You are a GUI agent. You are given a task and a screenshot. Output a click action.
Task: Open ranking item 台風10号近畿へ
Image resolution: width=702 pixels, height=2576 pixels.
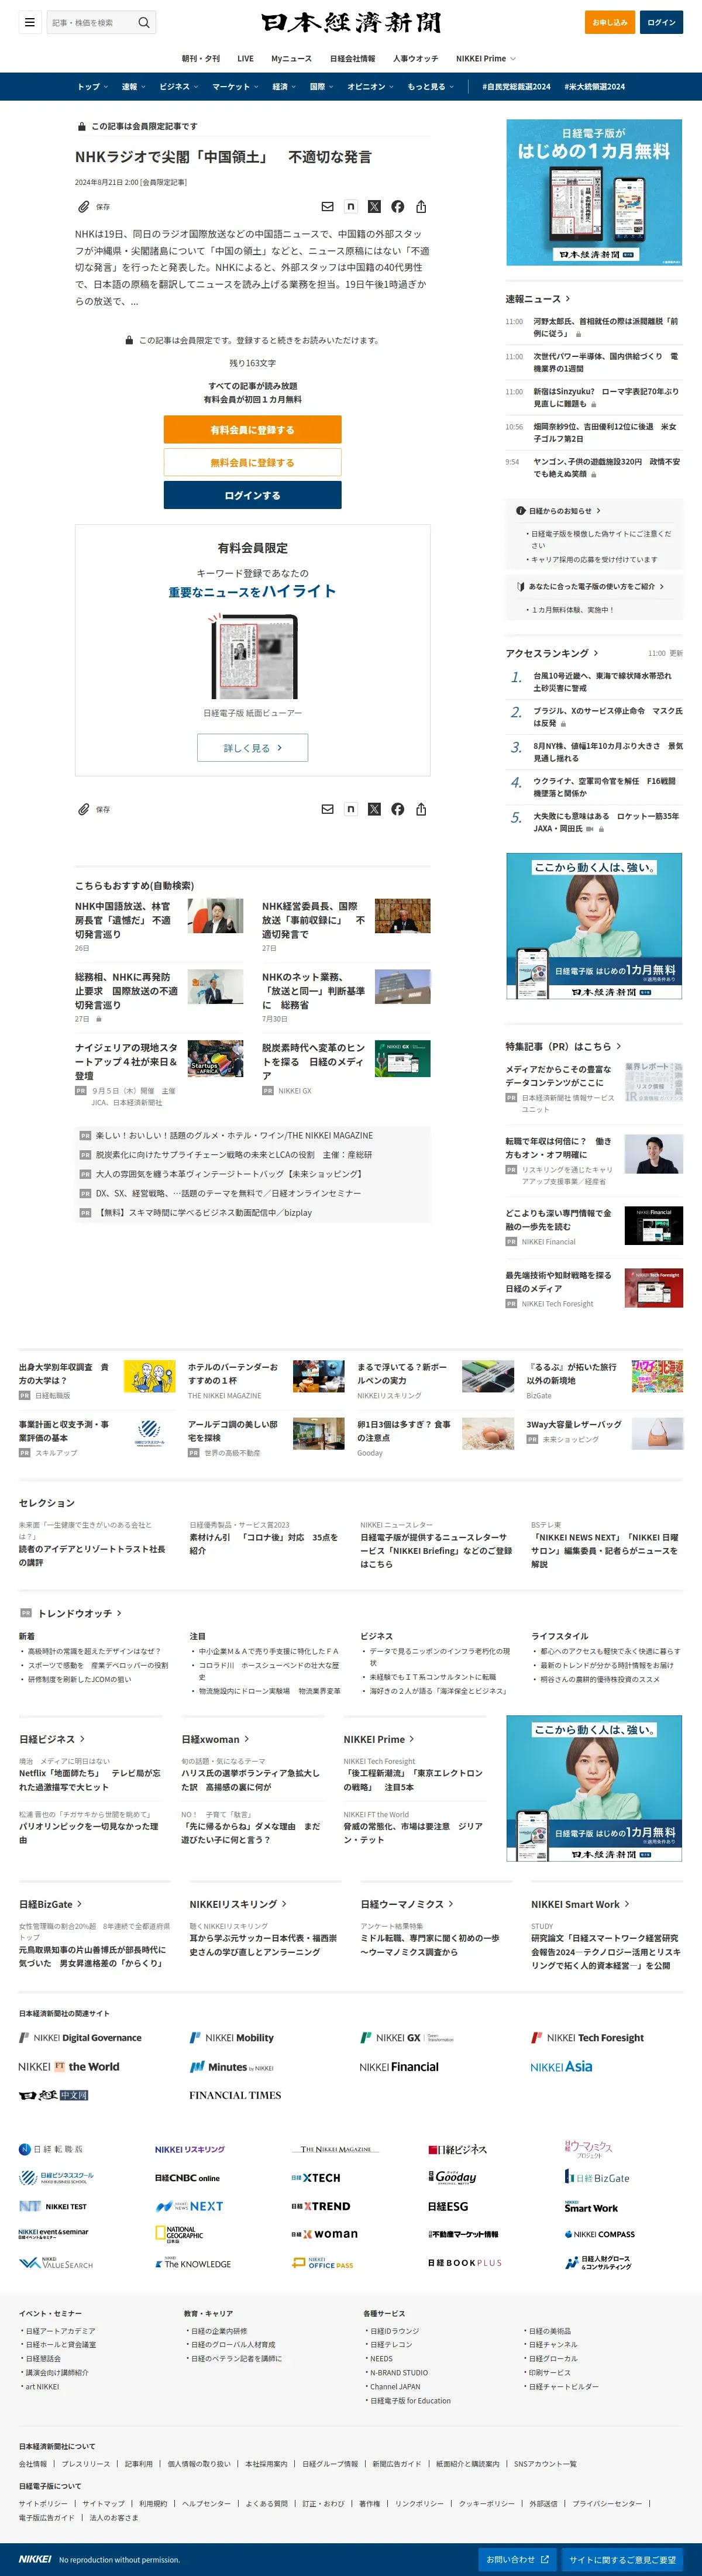coord(602,682)
